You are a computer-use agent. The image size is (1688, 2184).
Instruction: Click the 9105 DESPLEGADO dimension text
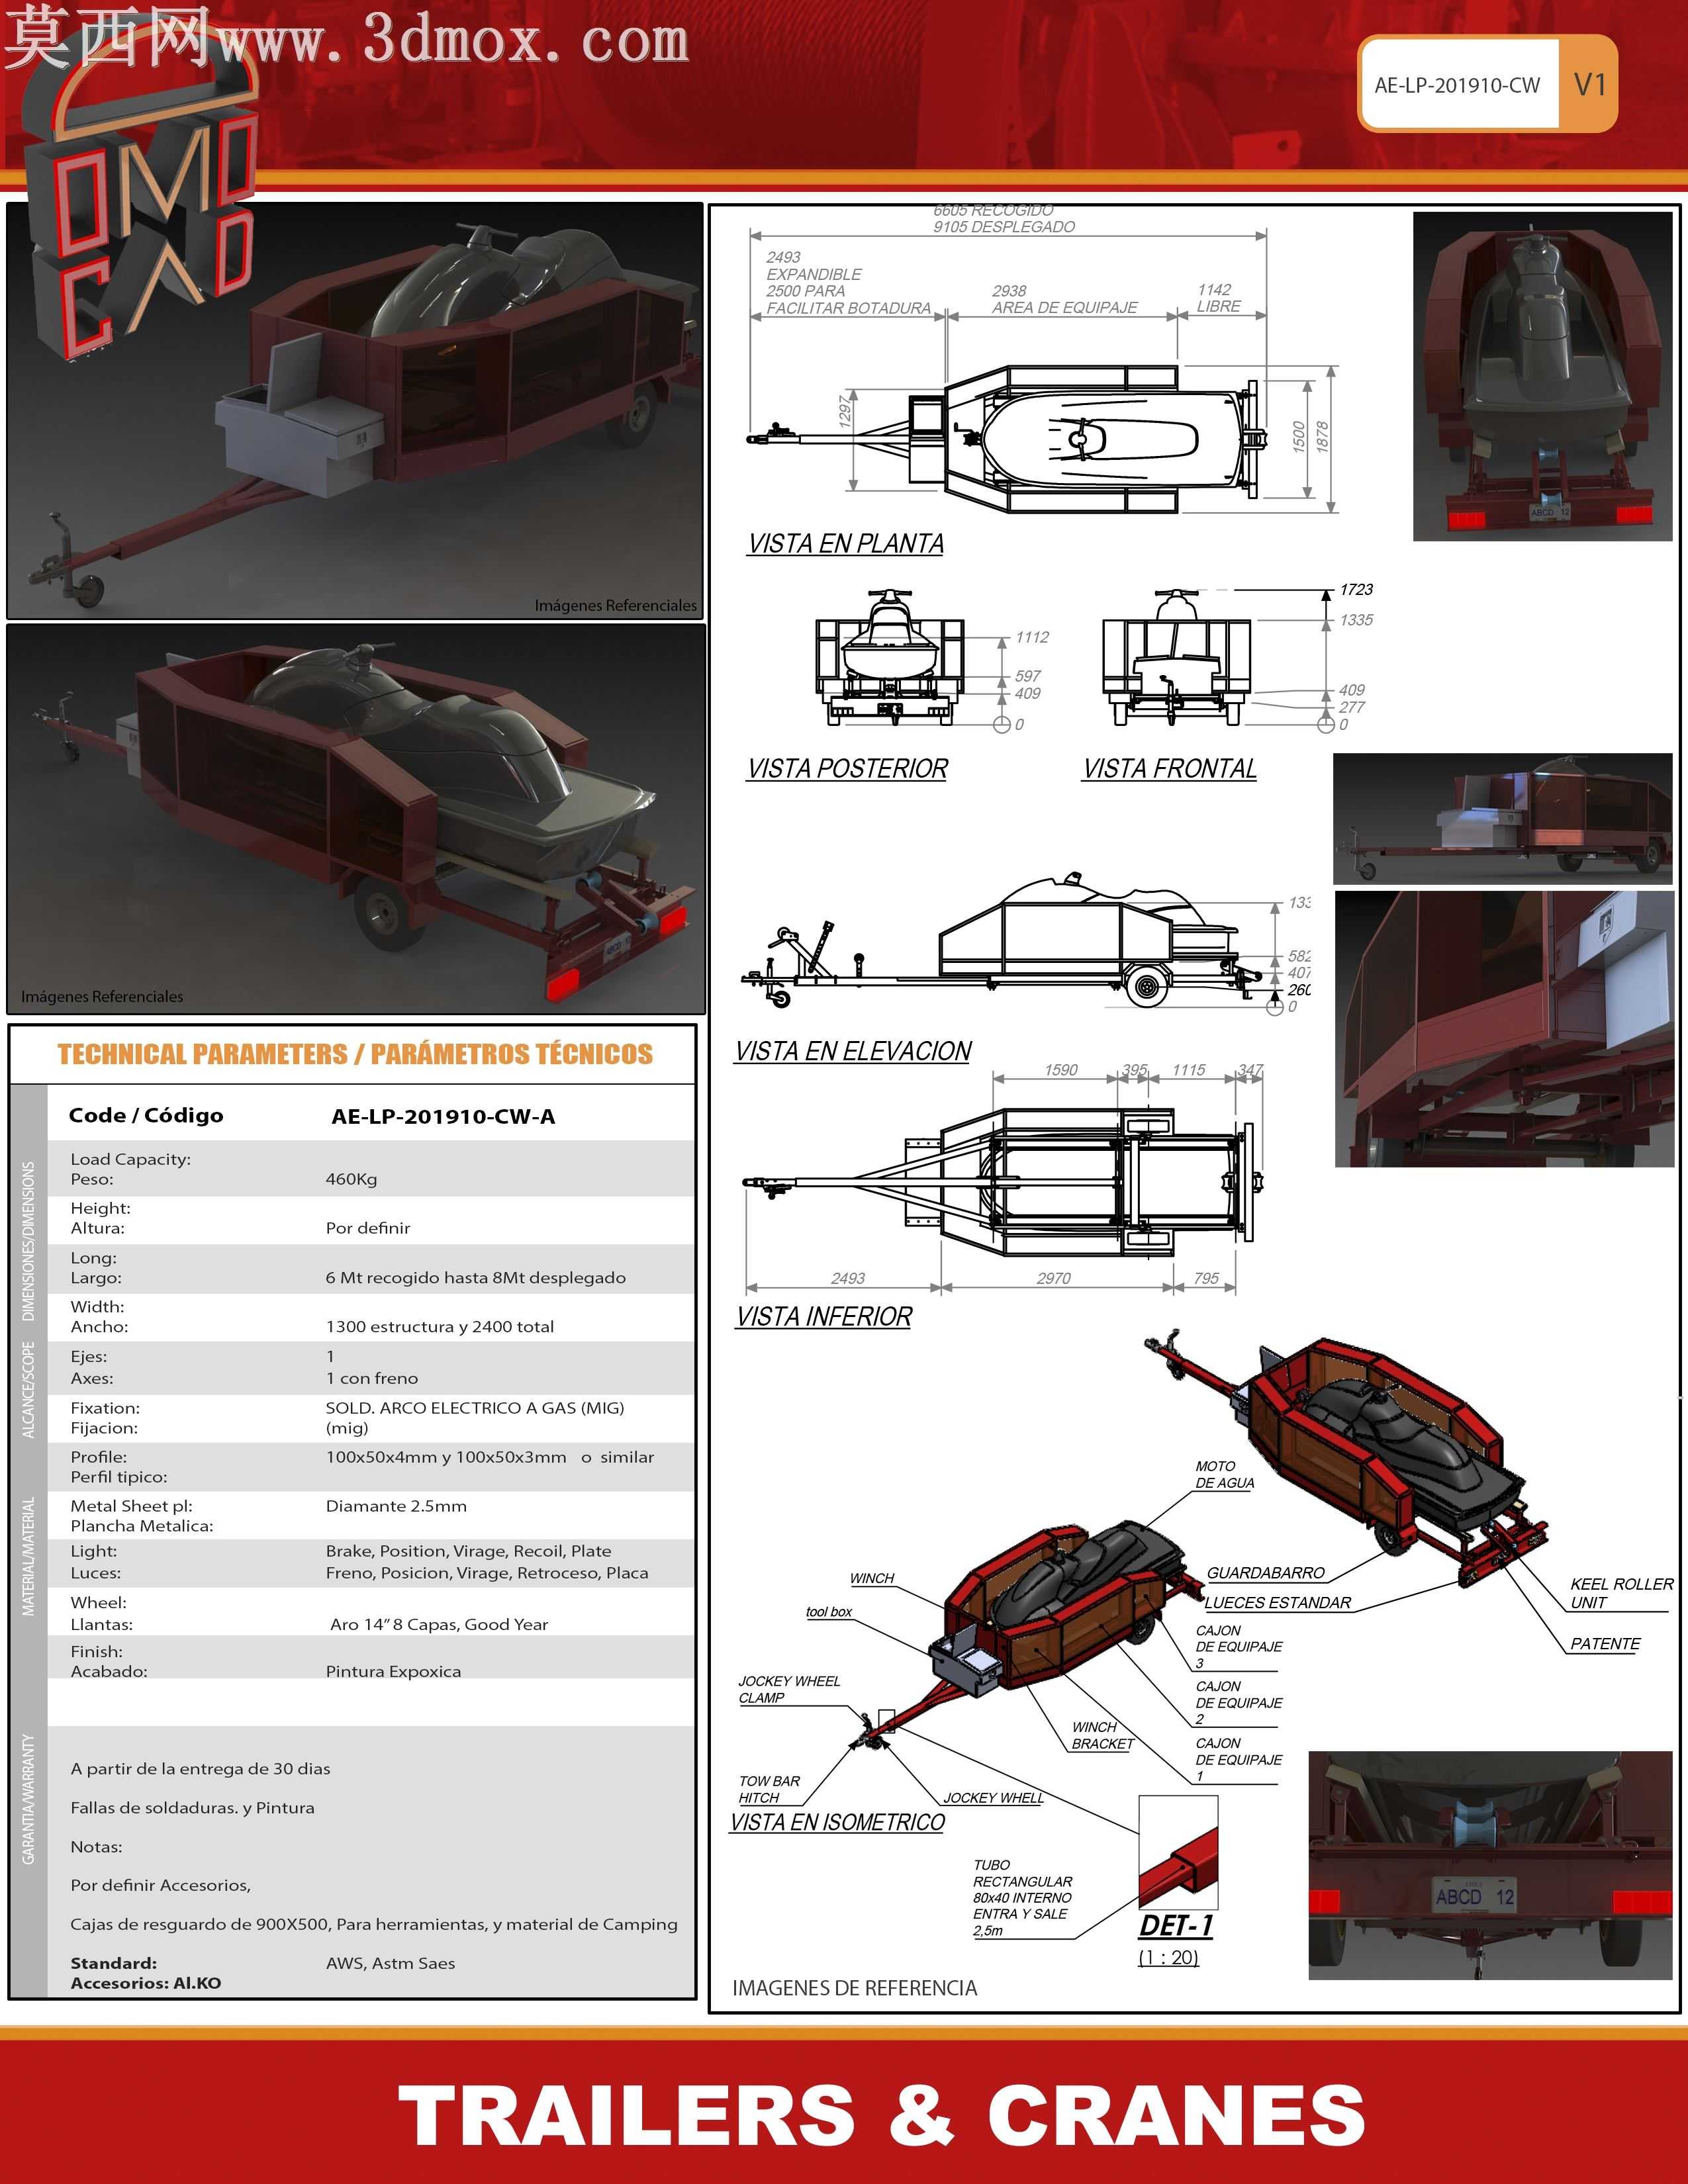point(1004,227)
